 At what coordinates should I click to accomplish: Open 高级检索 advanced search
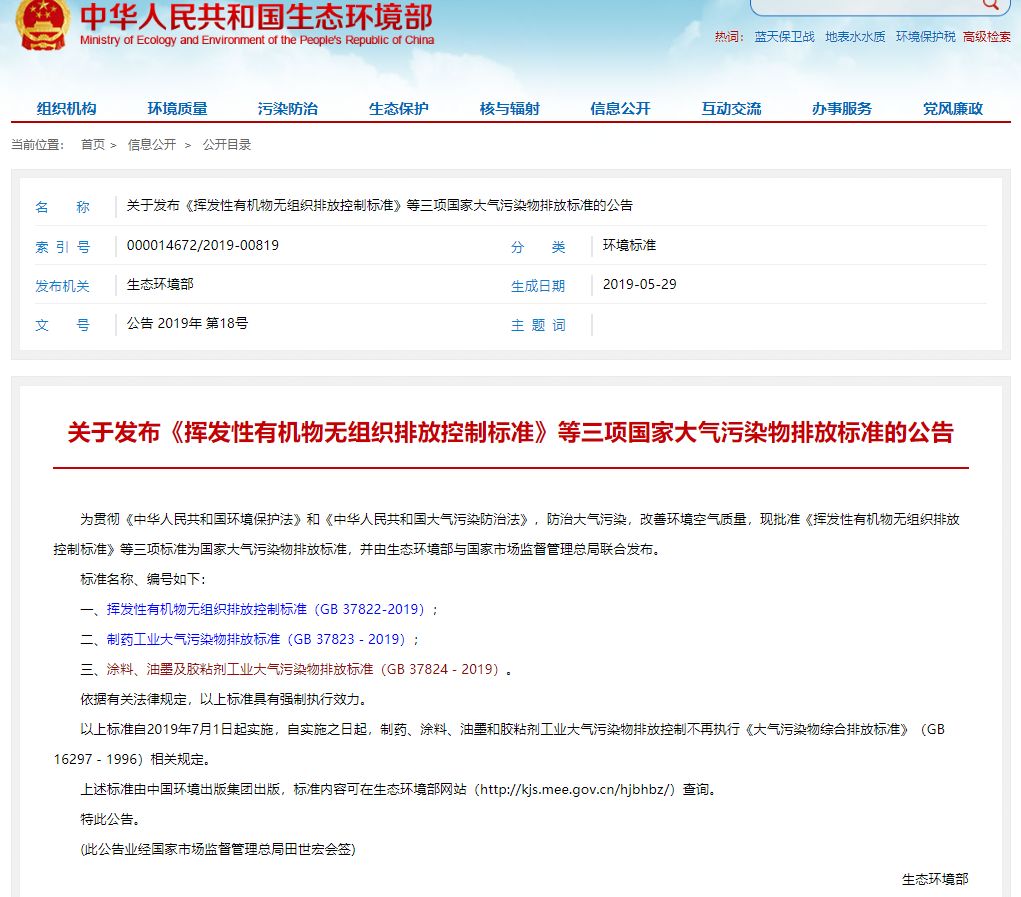click(986, 37)
